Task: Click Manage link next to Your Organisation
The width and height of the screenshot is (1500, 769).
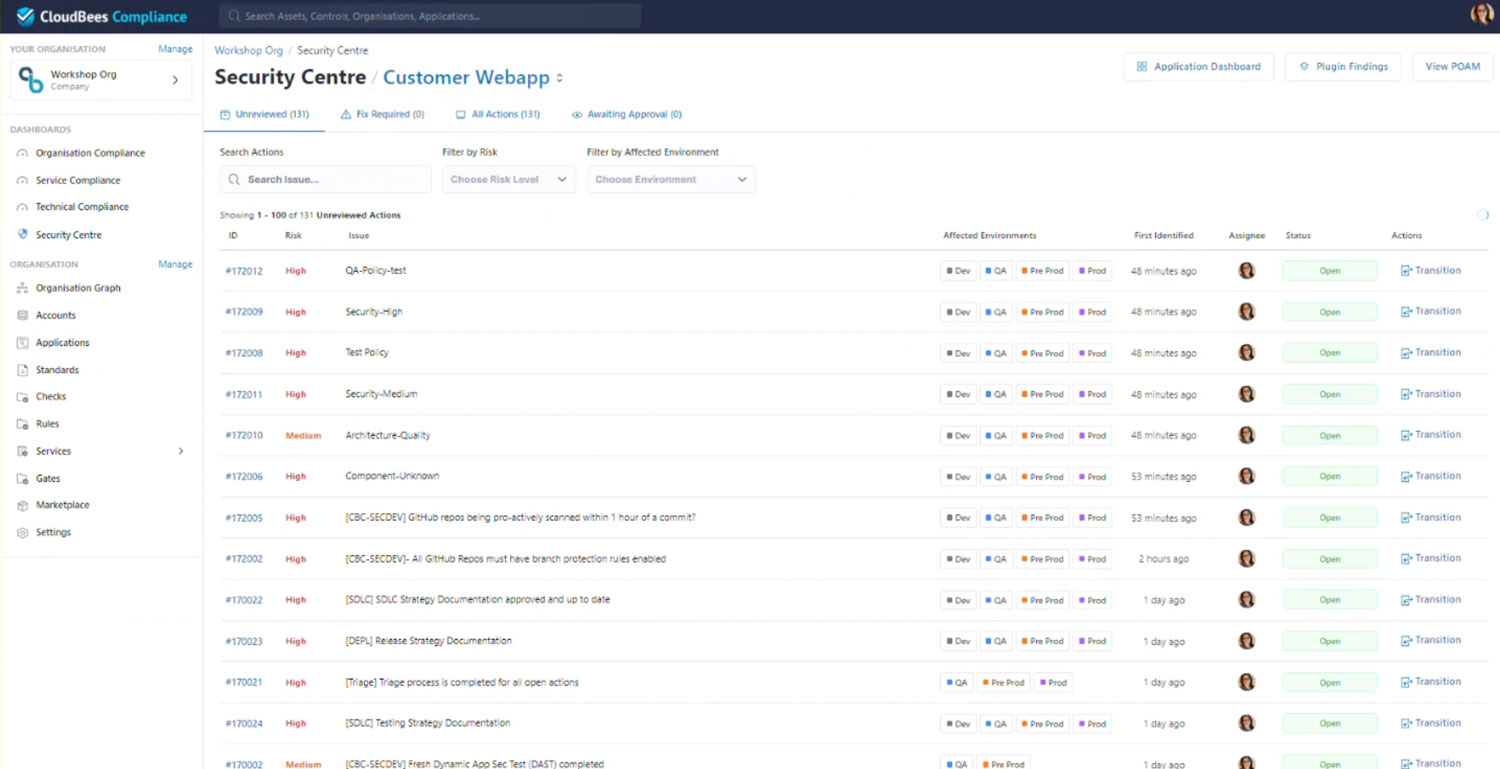Action: click(x=175, y=49)
